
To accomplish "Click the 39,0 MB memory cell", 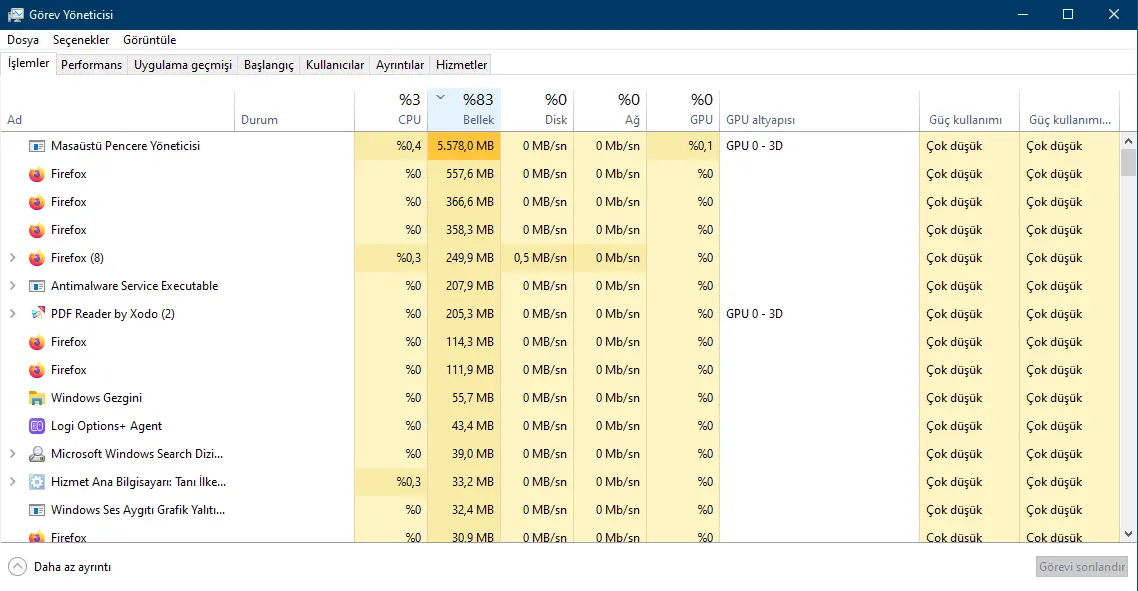I will click(x=464, y=454).
